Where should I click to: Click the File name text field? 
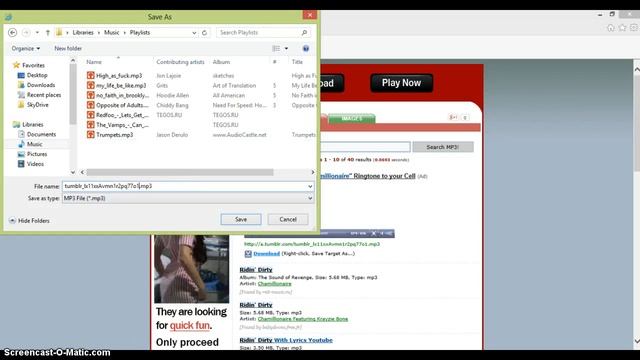(185, 186)
